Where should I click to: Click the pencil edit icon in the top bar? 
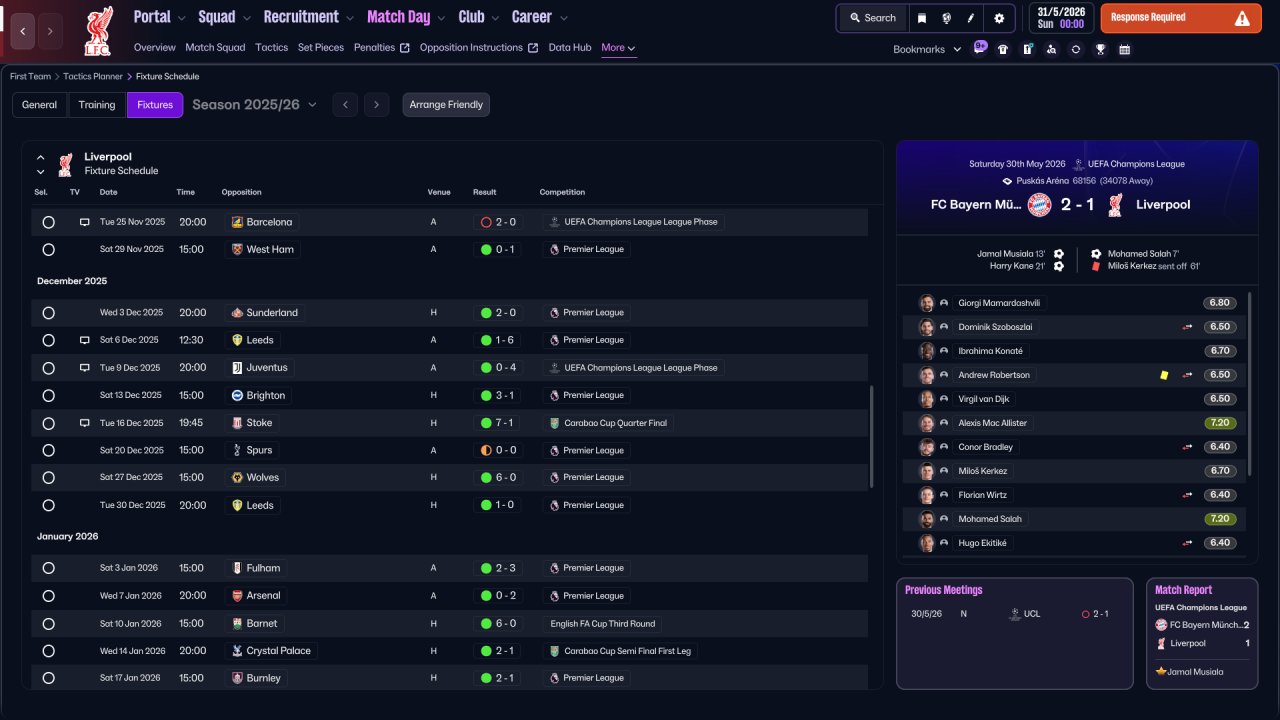[x=971, y=18]
